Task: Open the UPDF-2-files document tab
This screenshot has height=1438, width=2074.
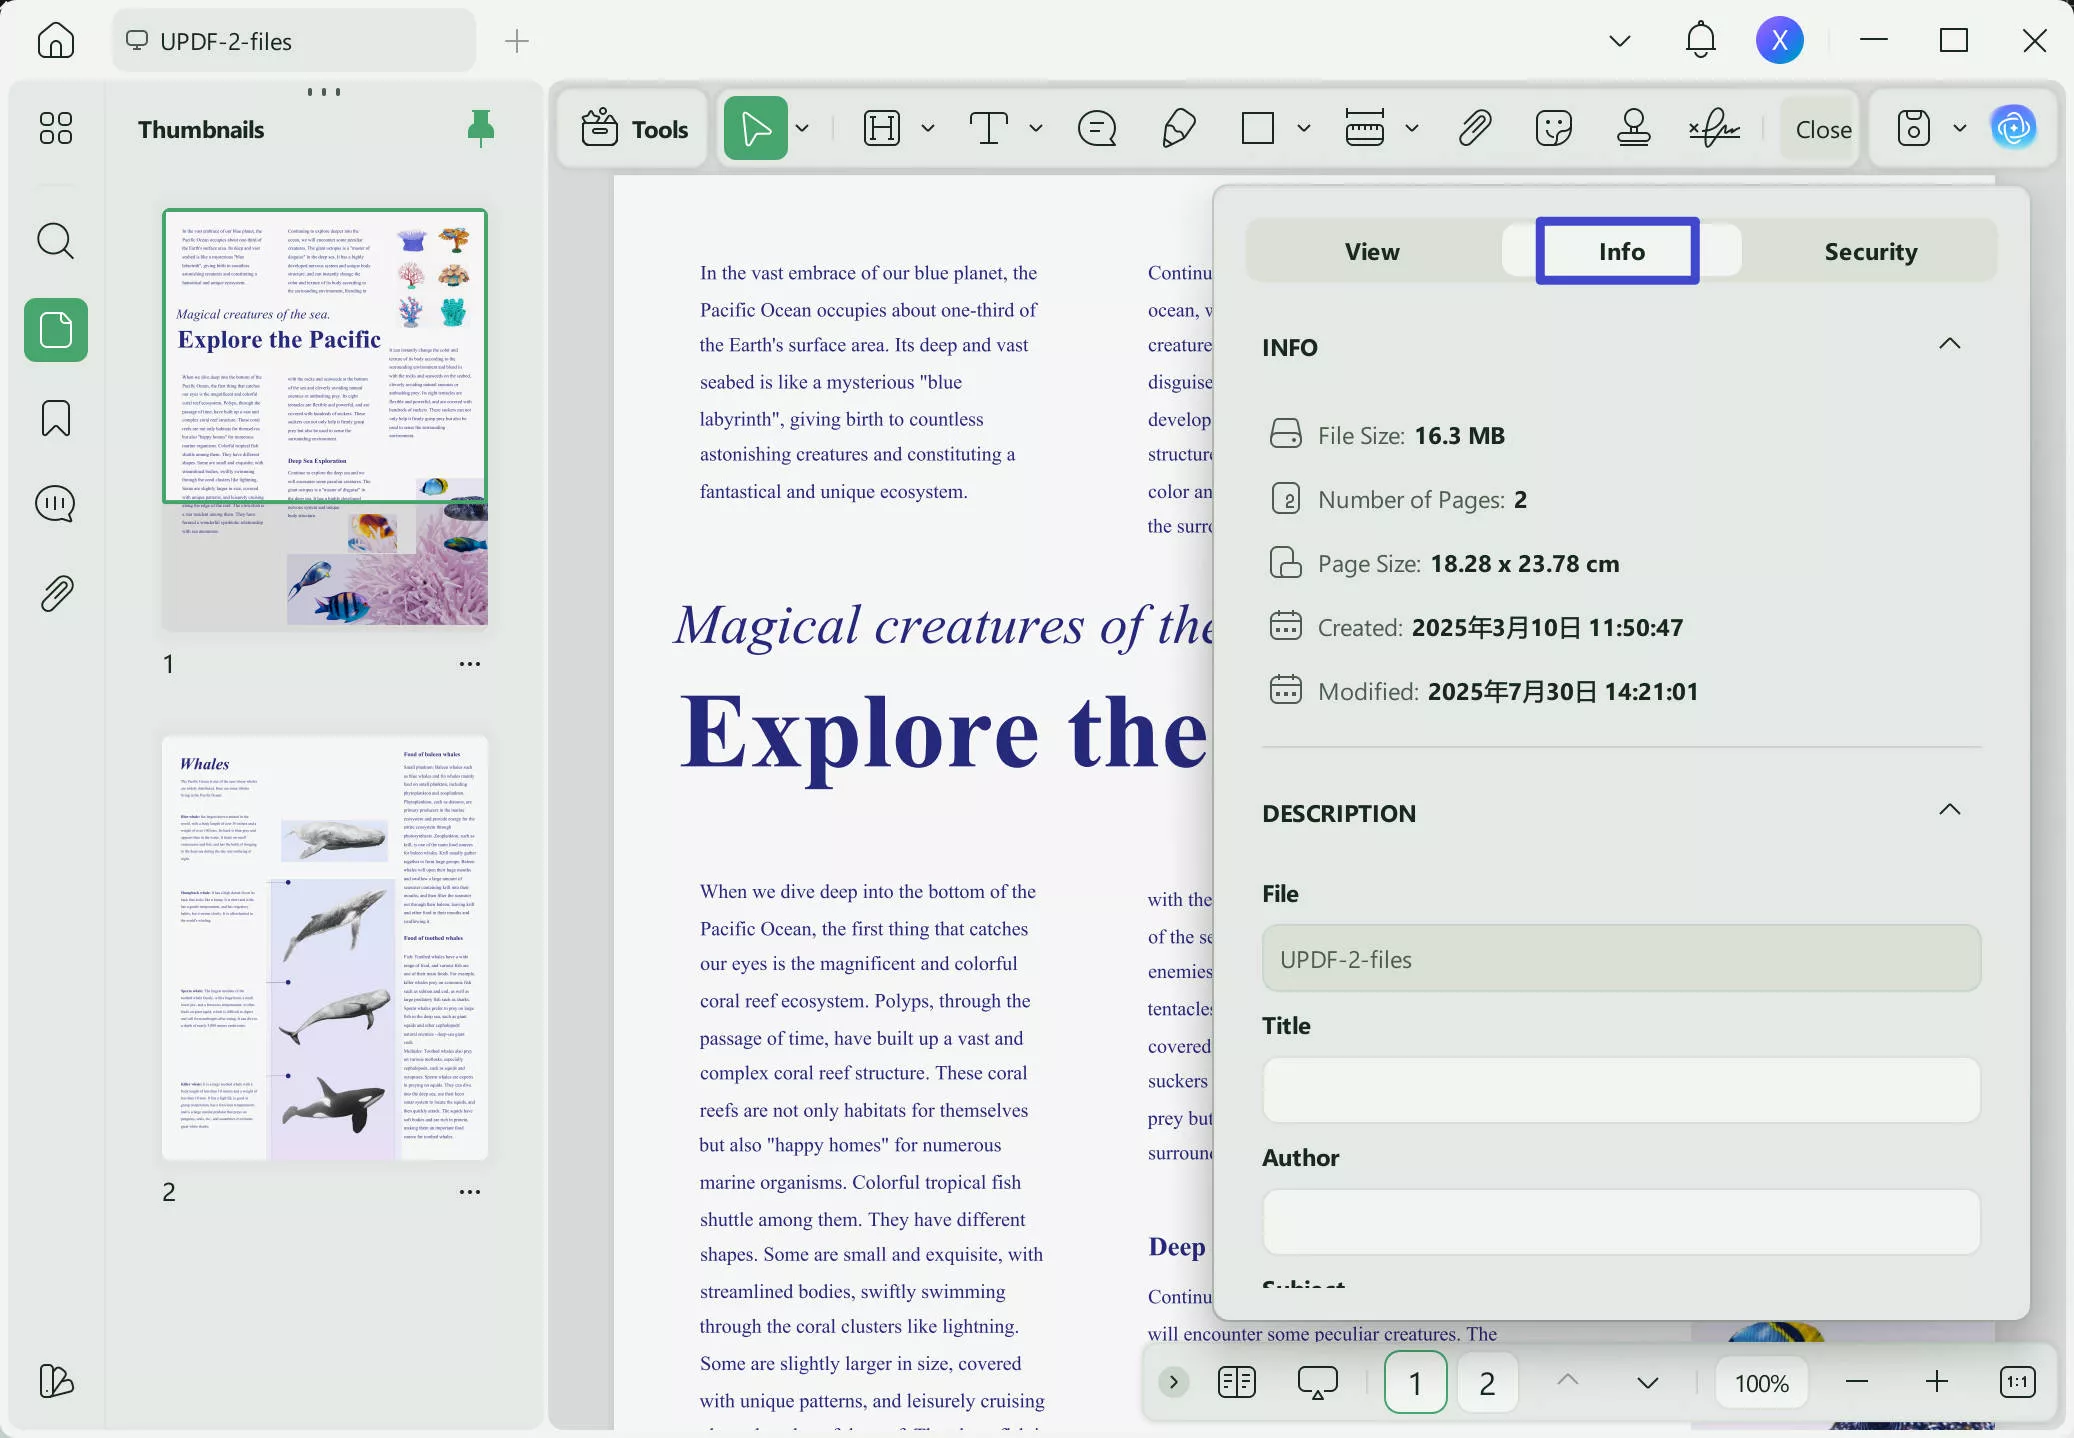Action: click(294, 41)
